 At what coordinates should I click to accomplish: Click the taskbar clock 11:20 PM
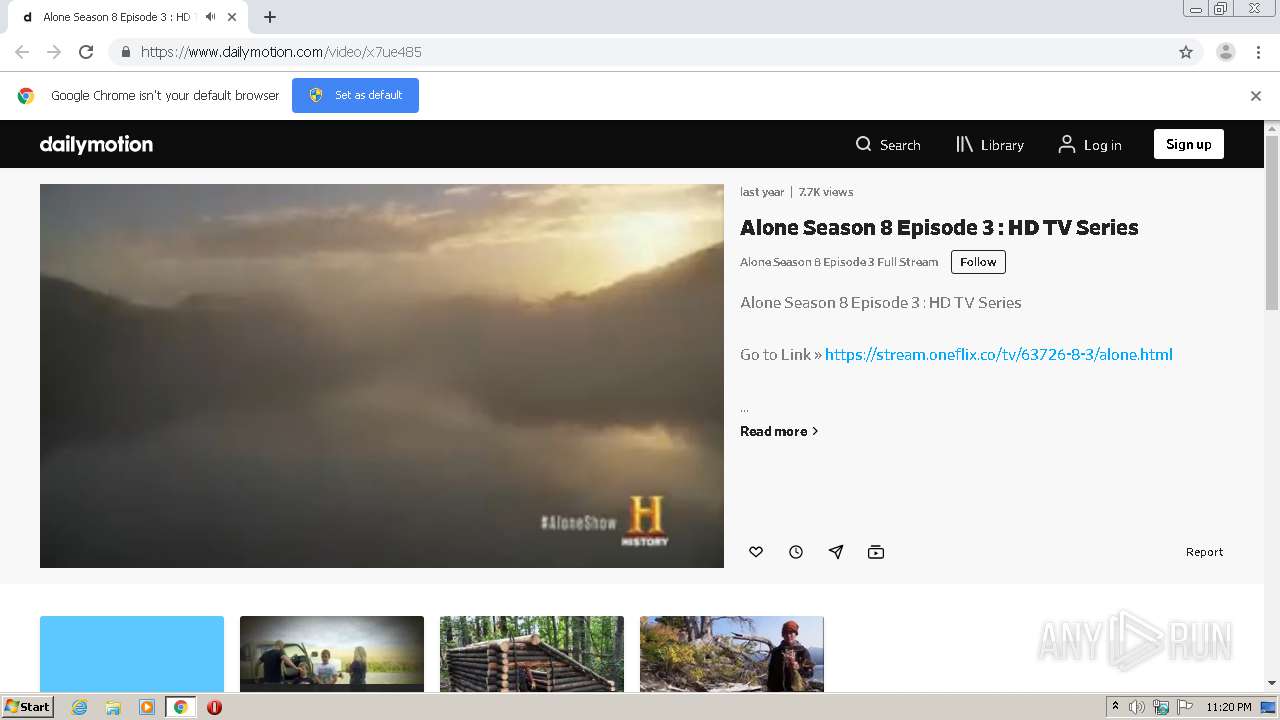click(1228, 707)
